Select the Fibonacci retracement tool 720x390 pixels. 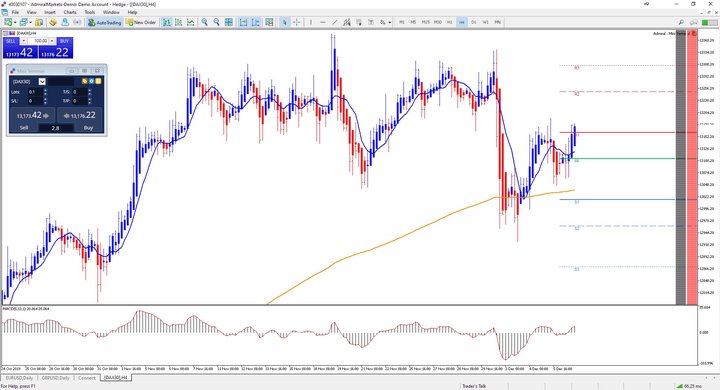point(359,22)
